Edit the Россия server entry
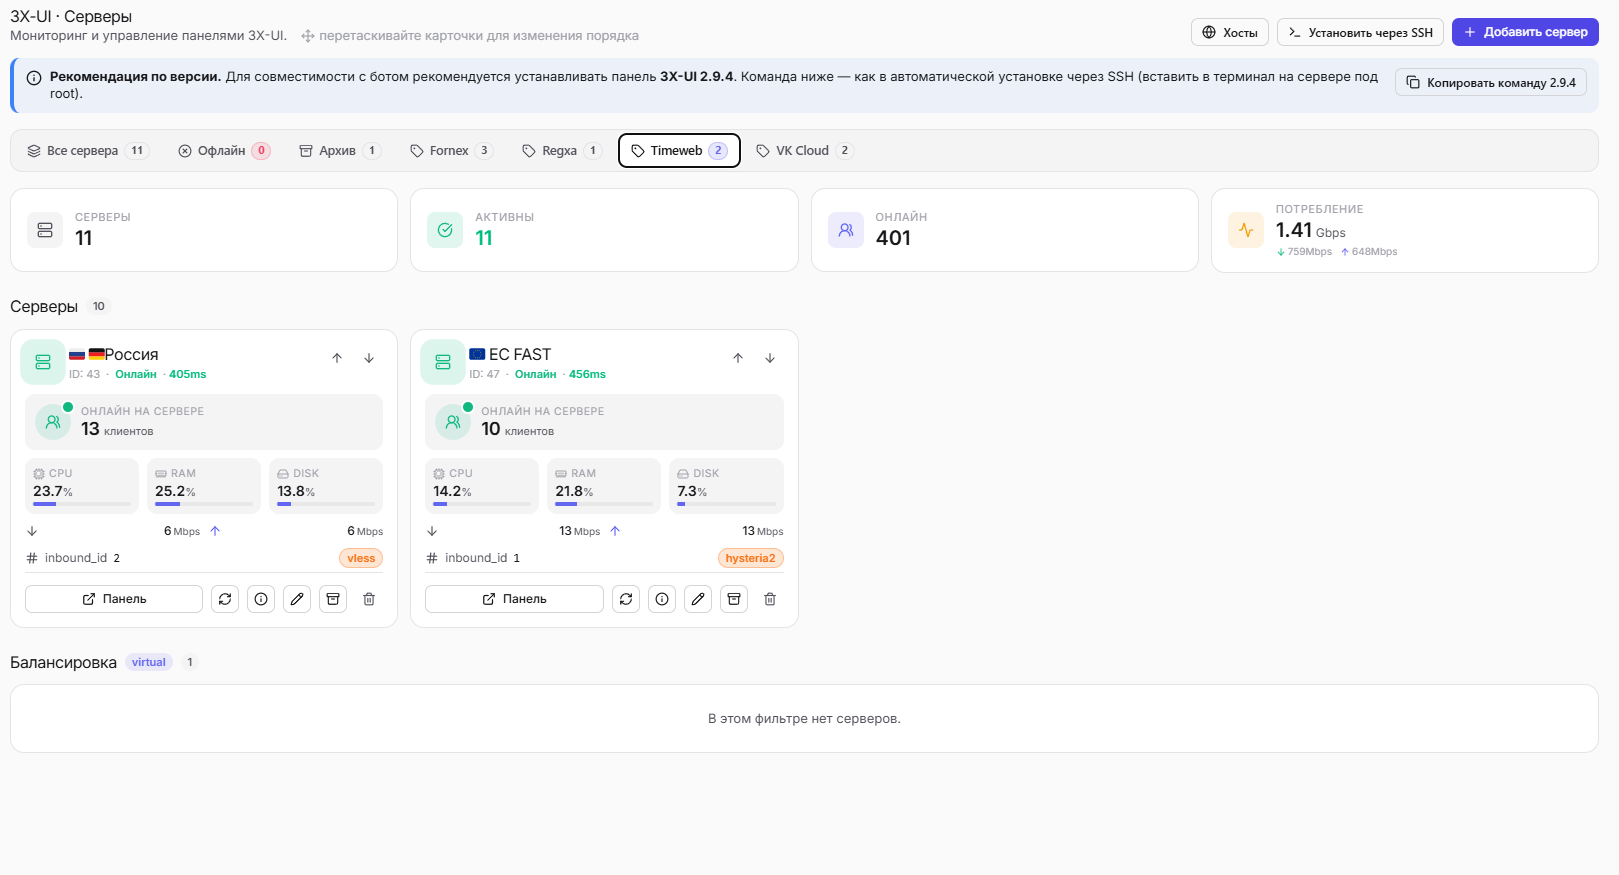 [x=297, y=599]
